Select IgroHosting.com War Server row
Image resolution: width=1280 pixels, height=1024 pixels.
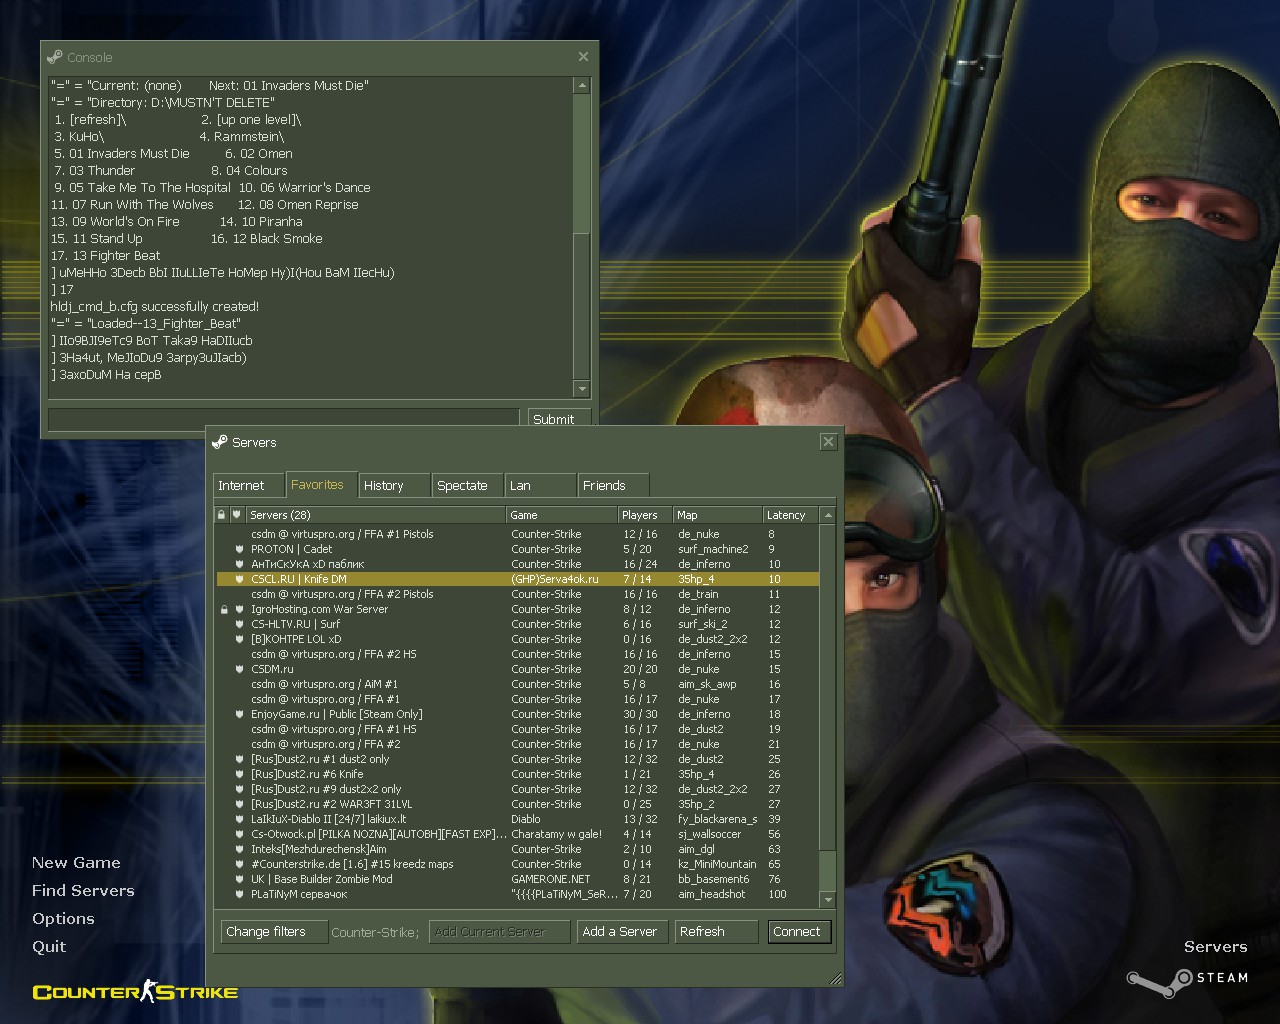518,609
